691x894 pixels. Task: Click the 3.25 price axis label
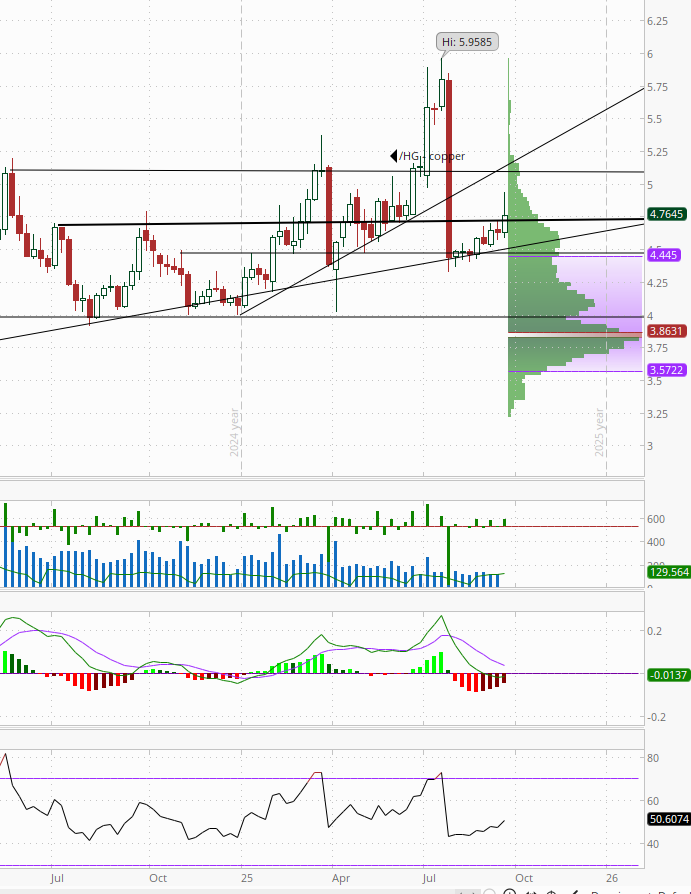(x=657, y=414)
